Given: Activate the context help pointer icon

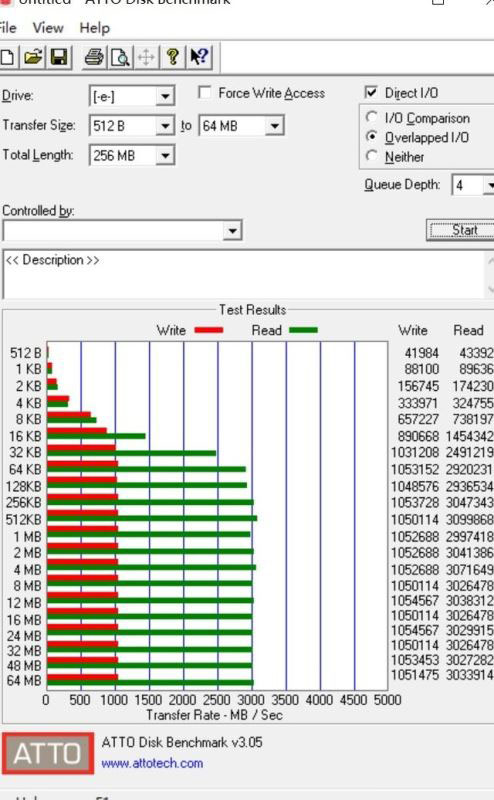Looking at the screenshot, I should coord(199,57).
